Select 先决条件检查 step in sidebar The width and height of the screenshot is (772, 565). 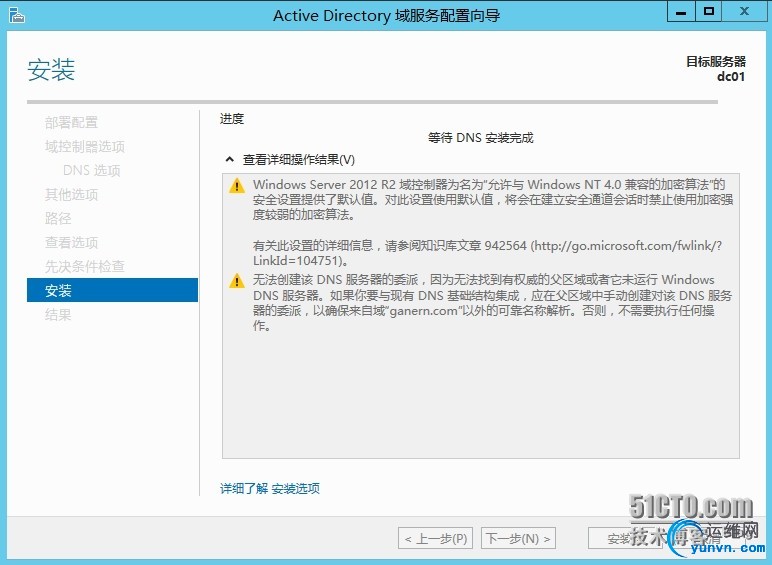tap(85, 267)
